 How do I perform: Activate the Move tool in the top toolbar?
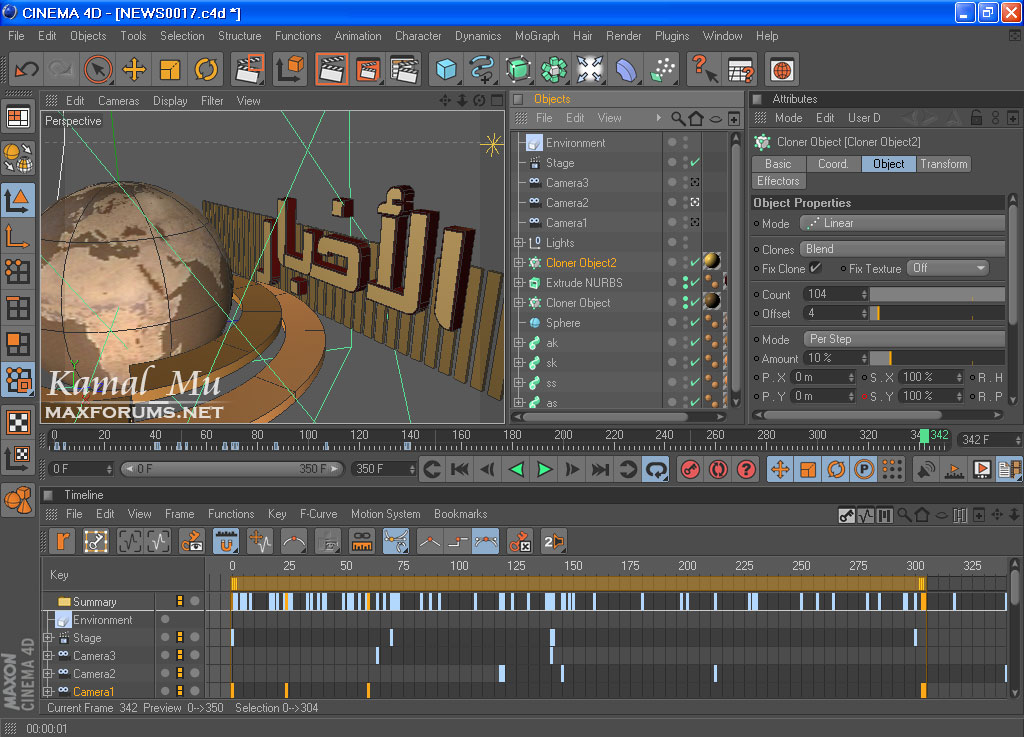pyautogui.click(x=134, y=69)
